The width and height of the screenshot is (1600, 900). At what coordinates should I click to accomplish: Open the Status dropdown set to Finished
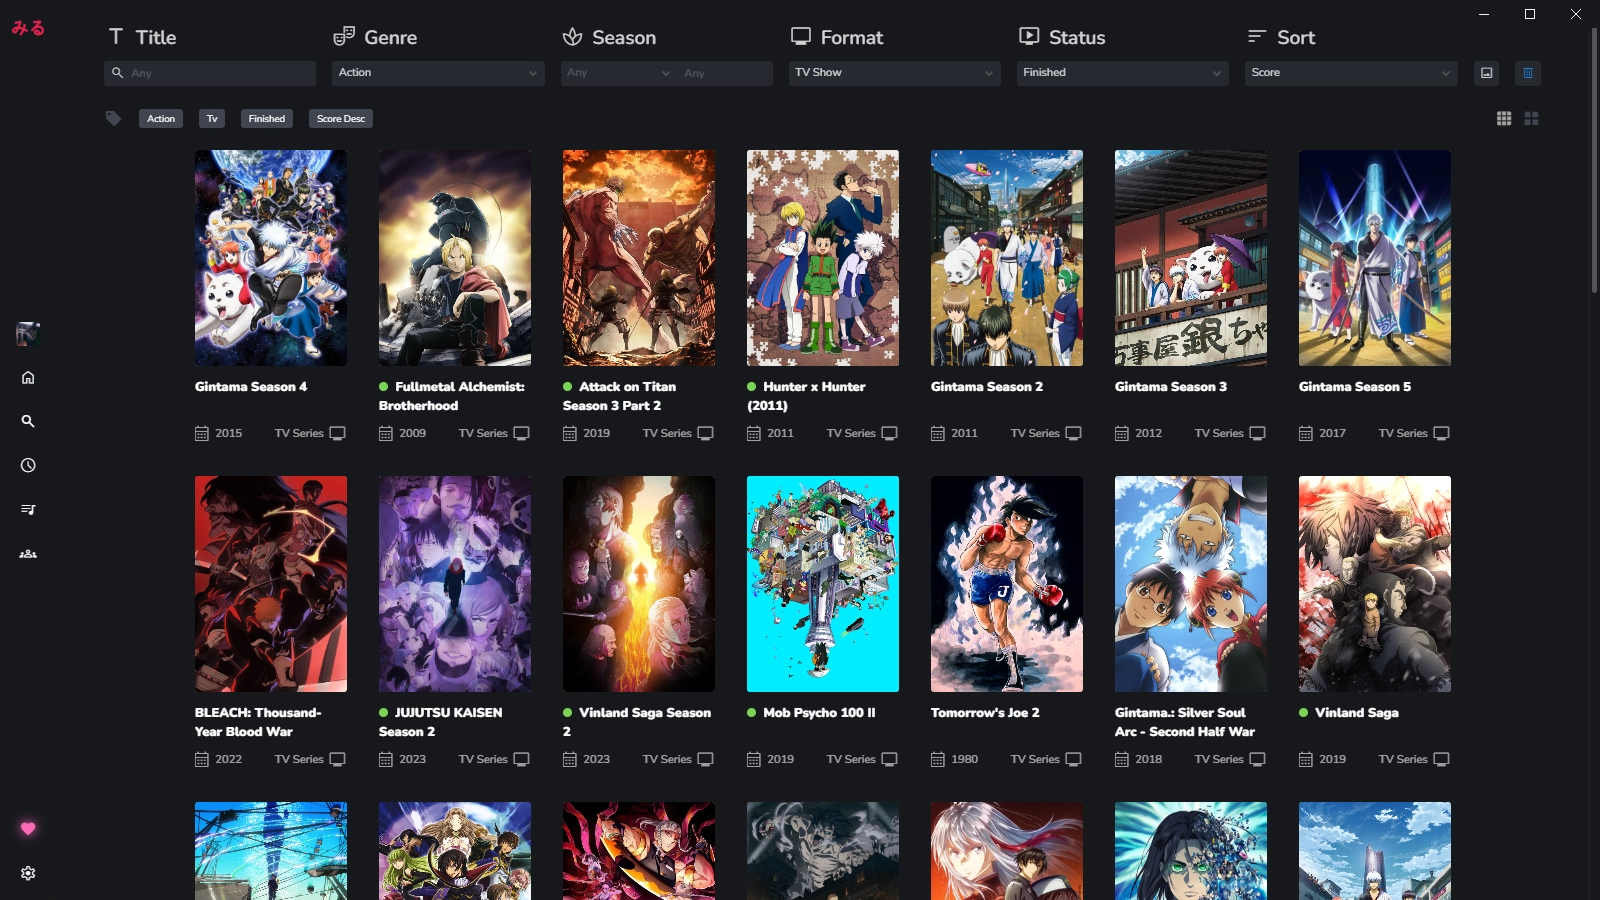pyautogui.click(x=1122, y=73)
